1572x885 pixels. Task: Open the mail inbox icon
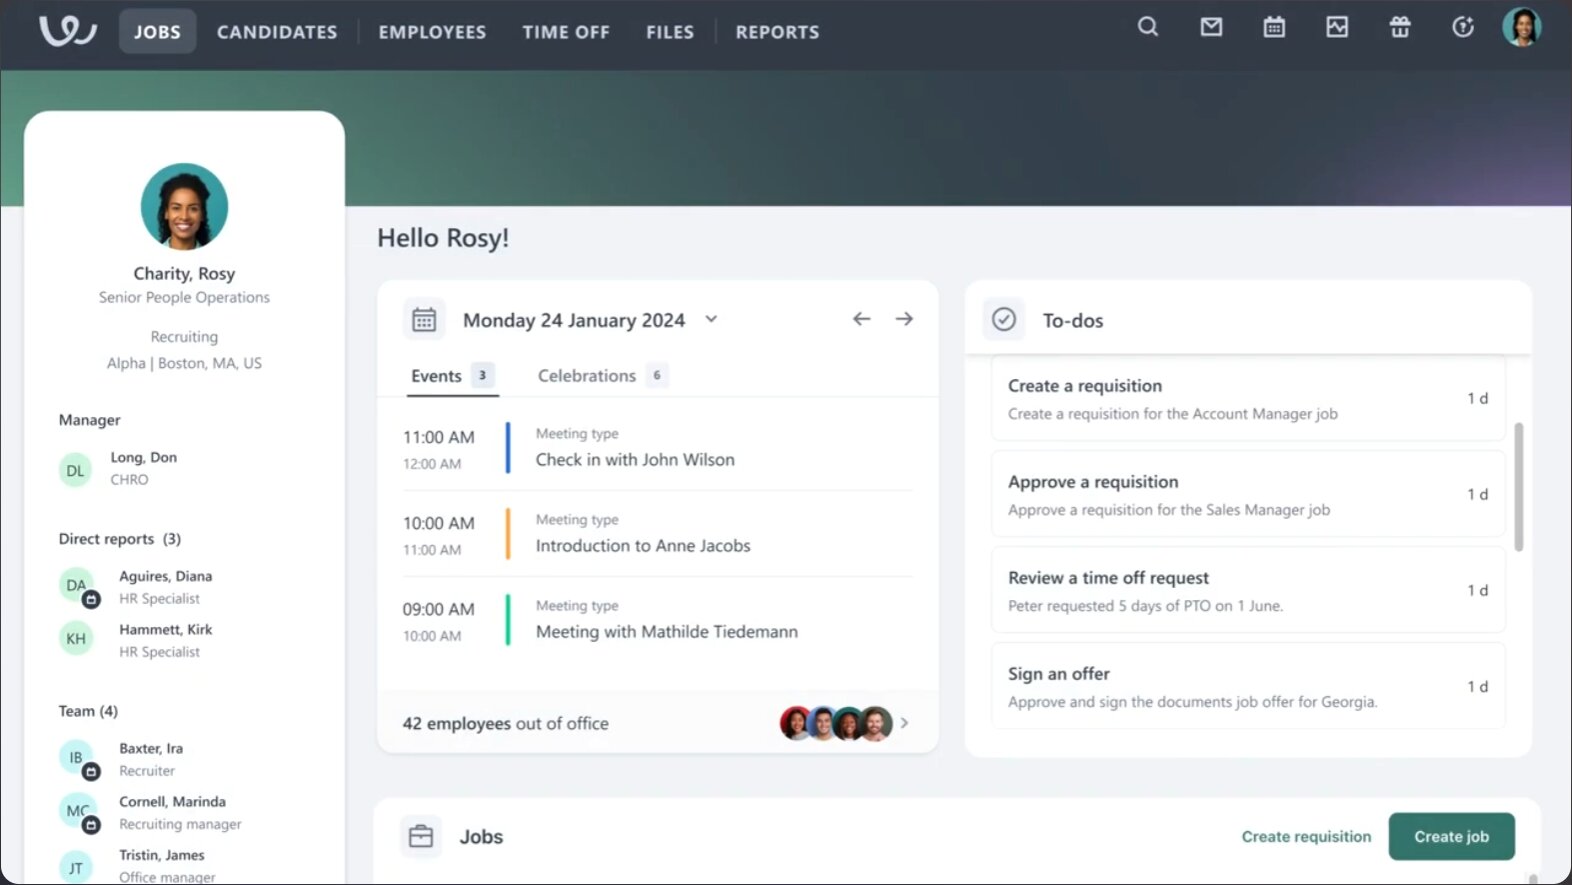click(x=1211, y=27)
